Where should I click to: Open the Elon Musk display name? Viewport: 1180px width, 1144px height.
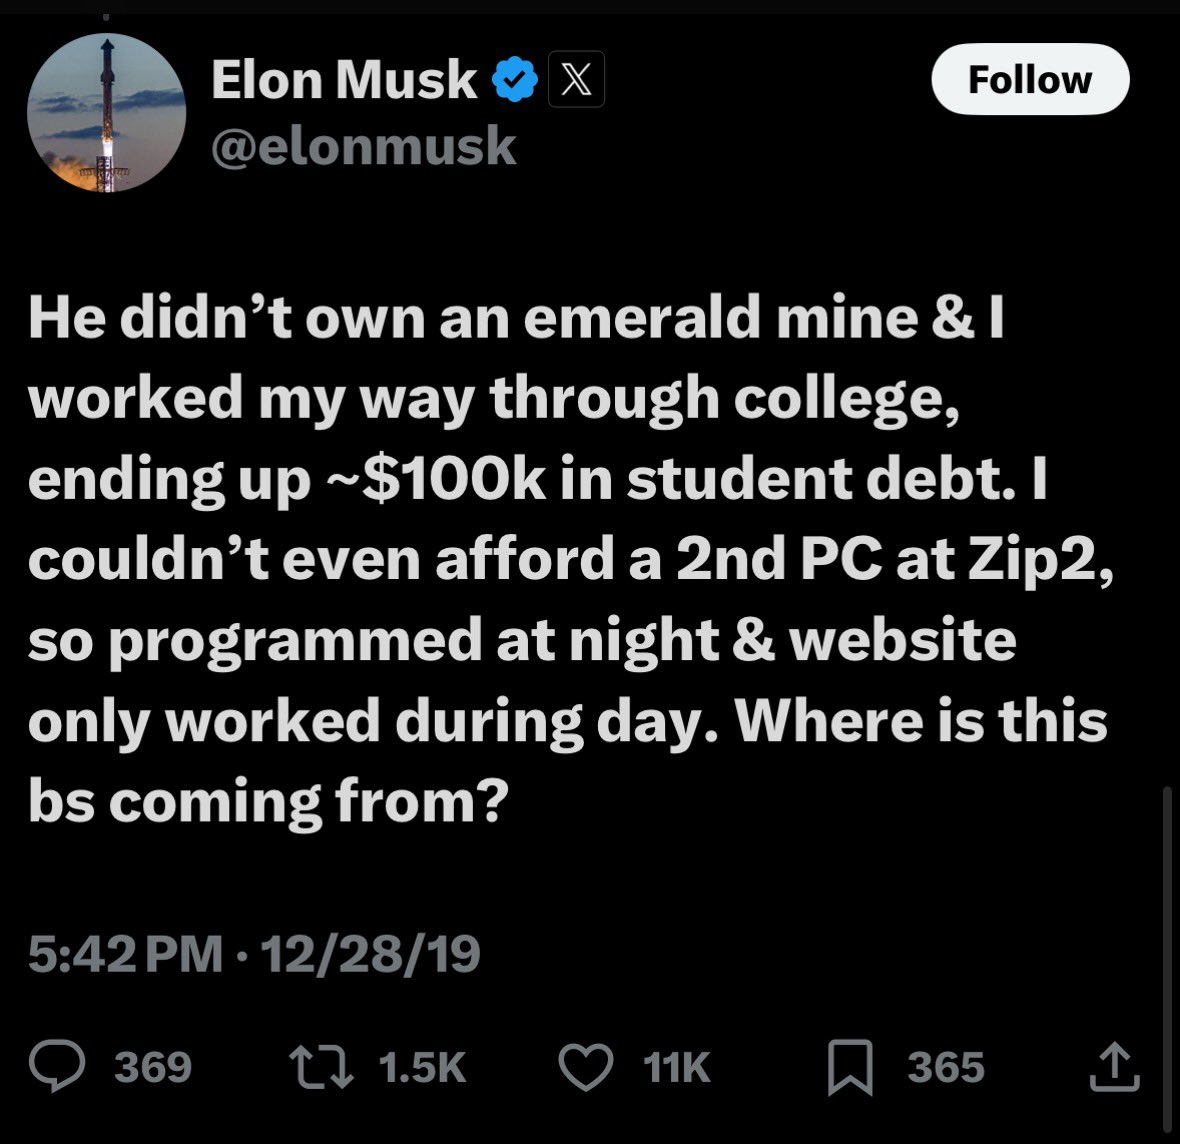click(344, 80)
